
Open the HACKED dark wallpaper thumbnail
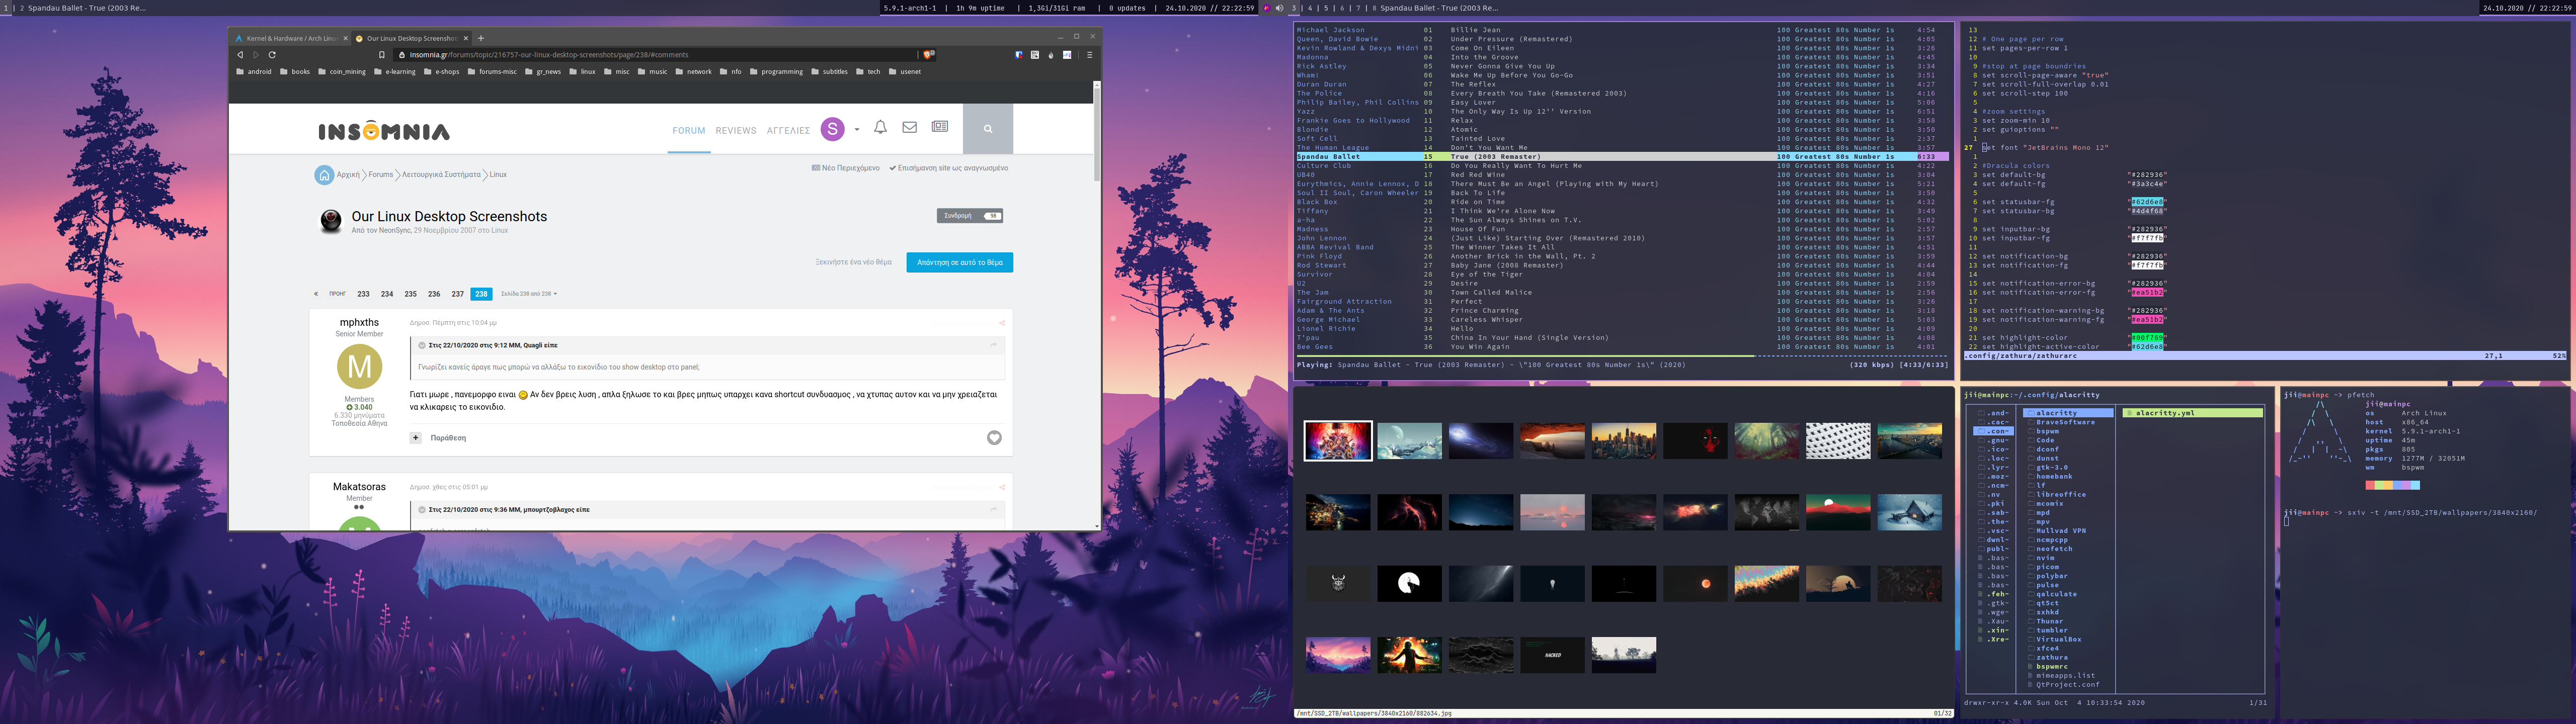1552,655
